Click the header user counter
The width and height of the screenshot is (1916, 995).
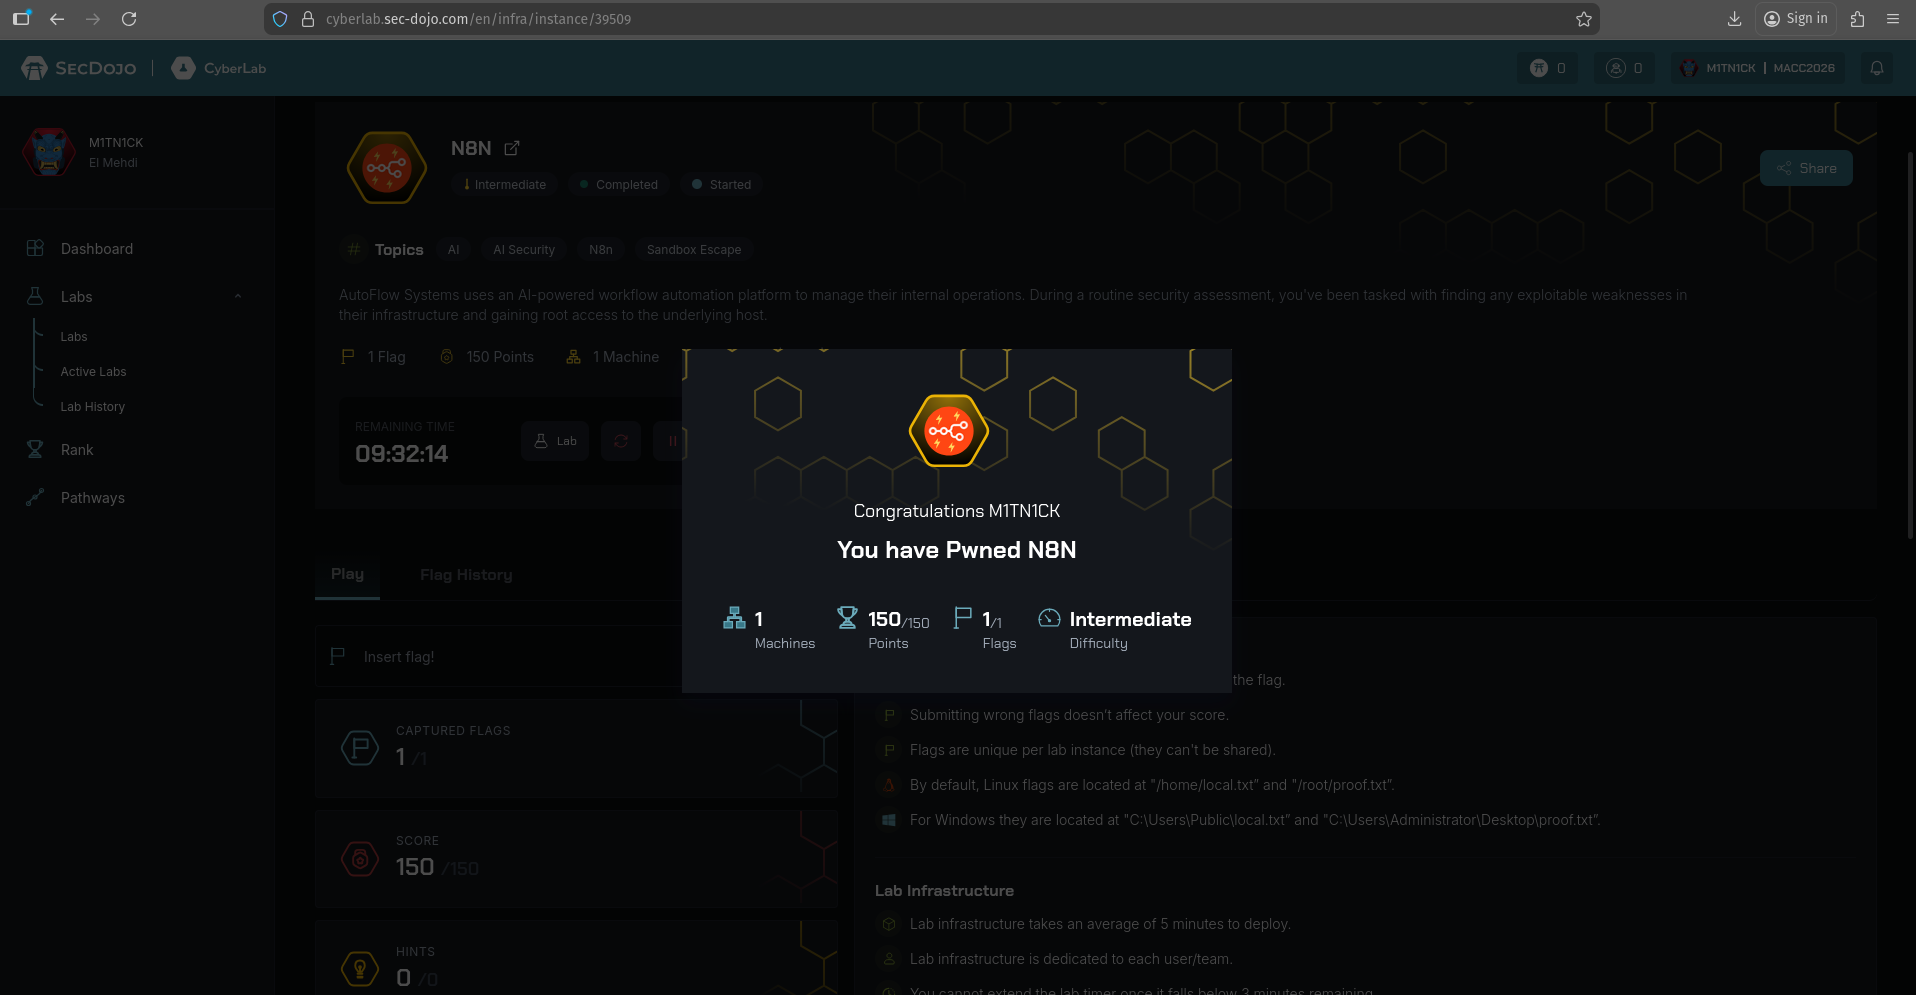[x=1624, y=68]
